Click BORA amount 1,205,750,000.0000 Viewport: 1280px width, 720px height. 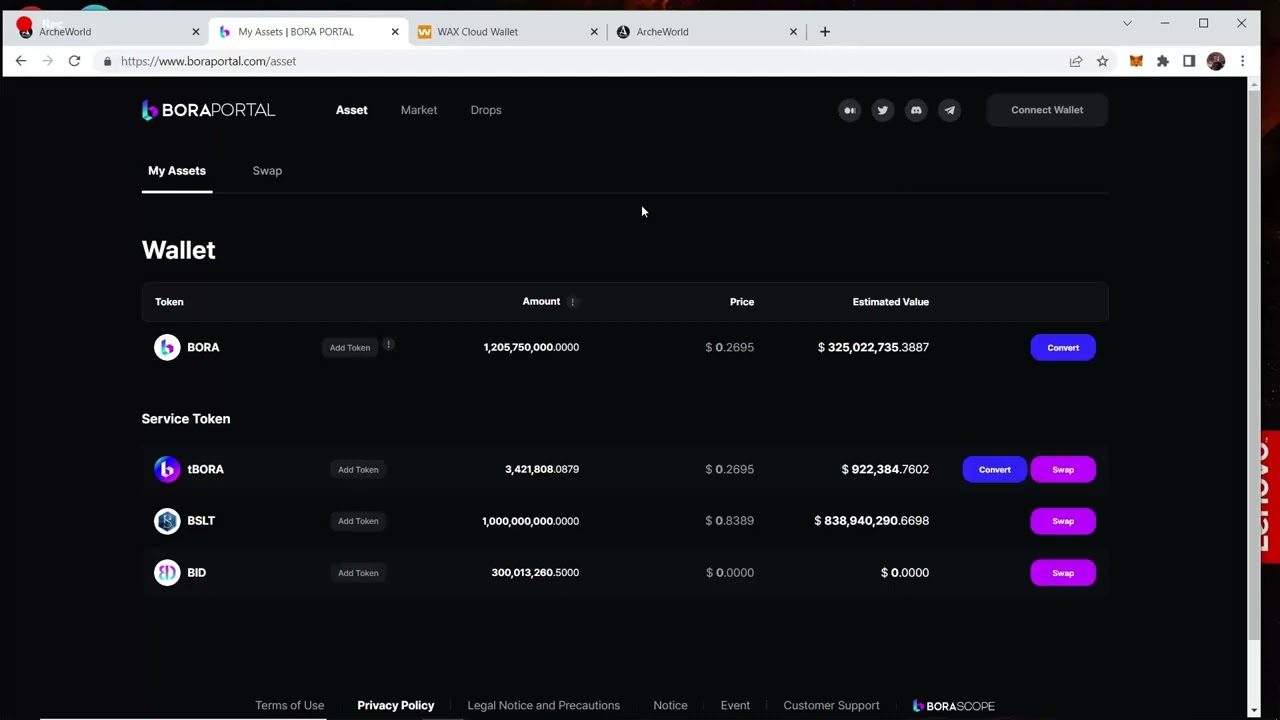tap(531, 347)
